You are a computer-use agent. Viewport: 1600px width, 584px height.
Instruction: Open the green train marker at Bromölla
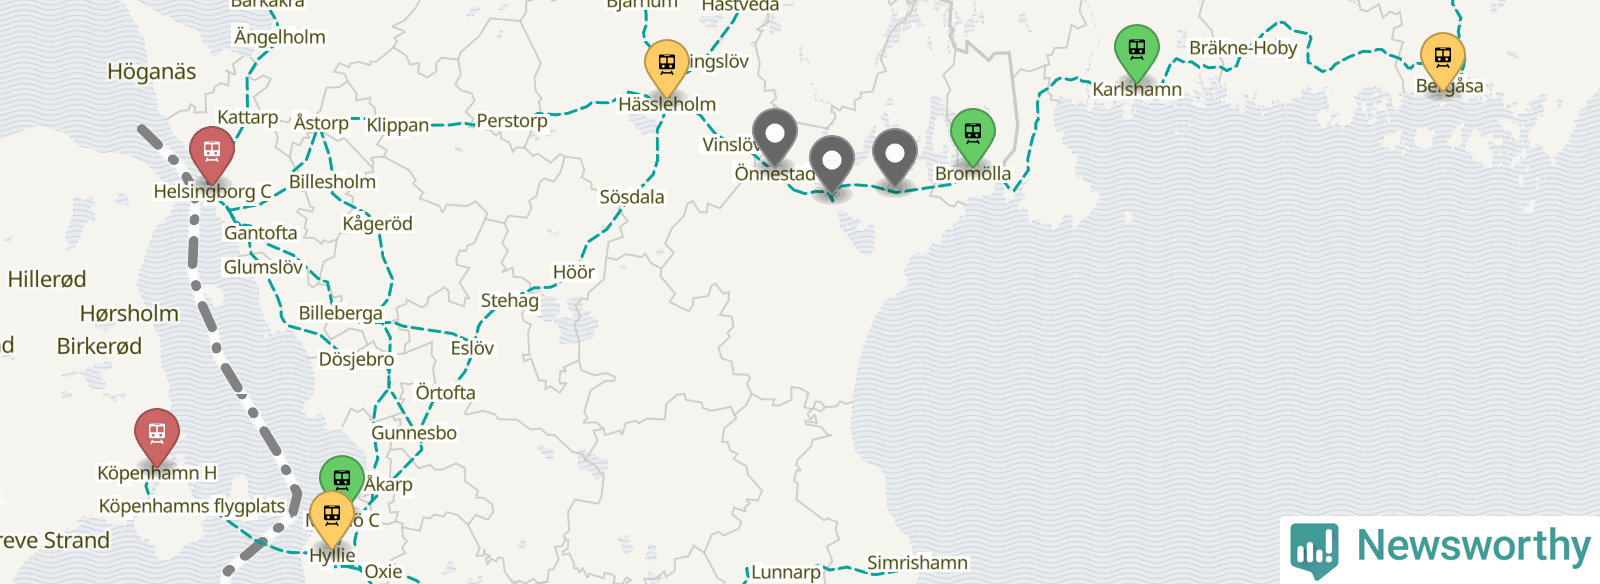click(973, 136)
